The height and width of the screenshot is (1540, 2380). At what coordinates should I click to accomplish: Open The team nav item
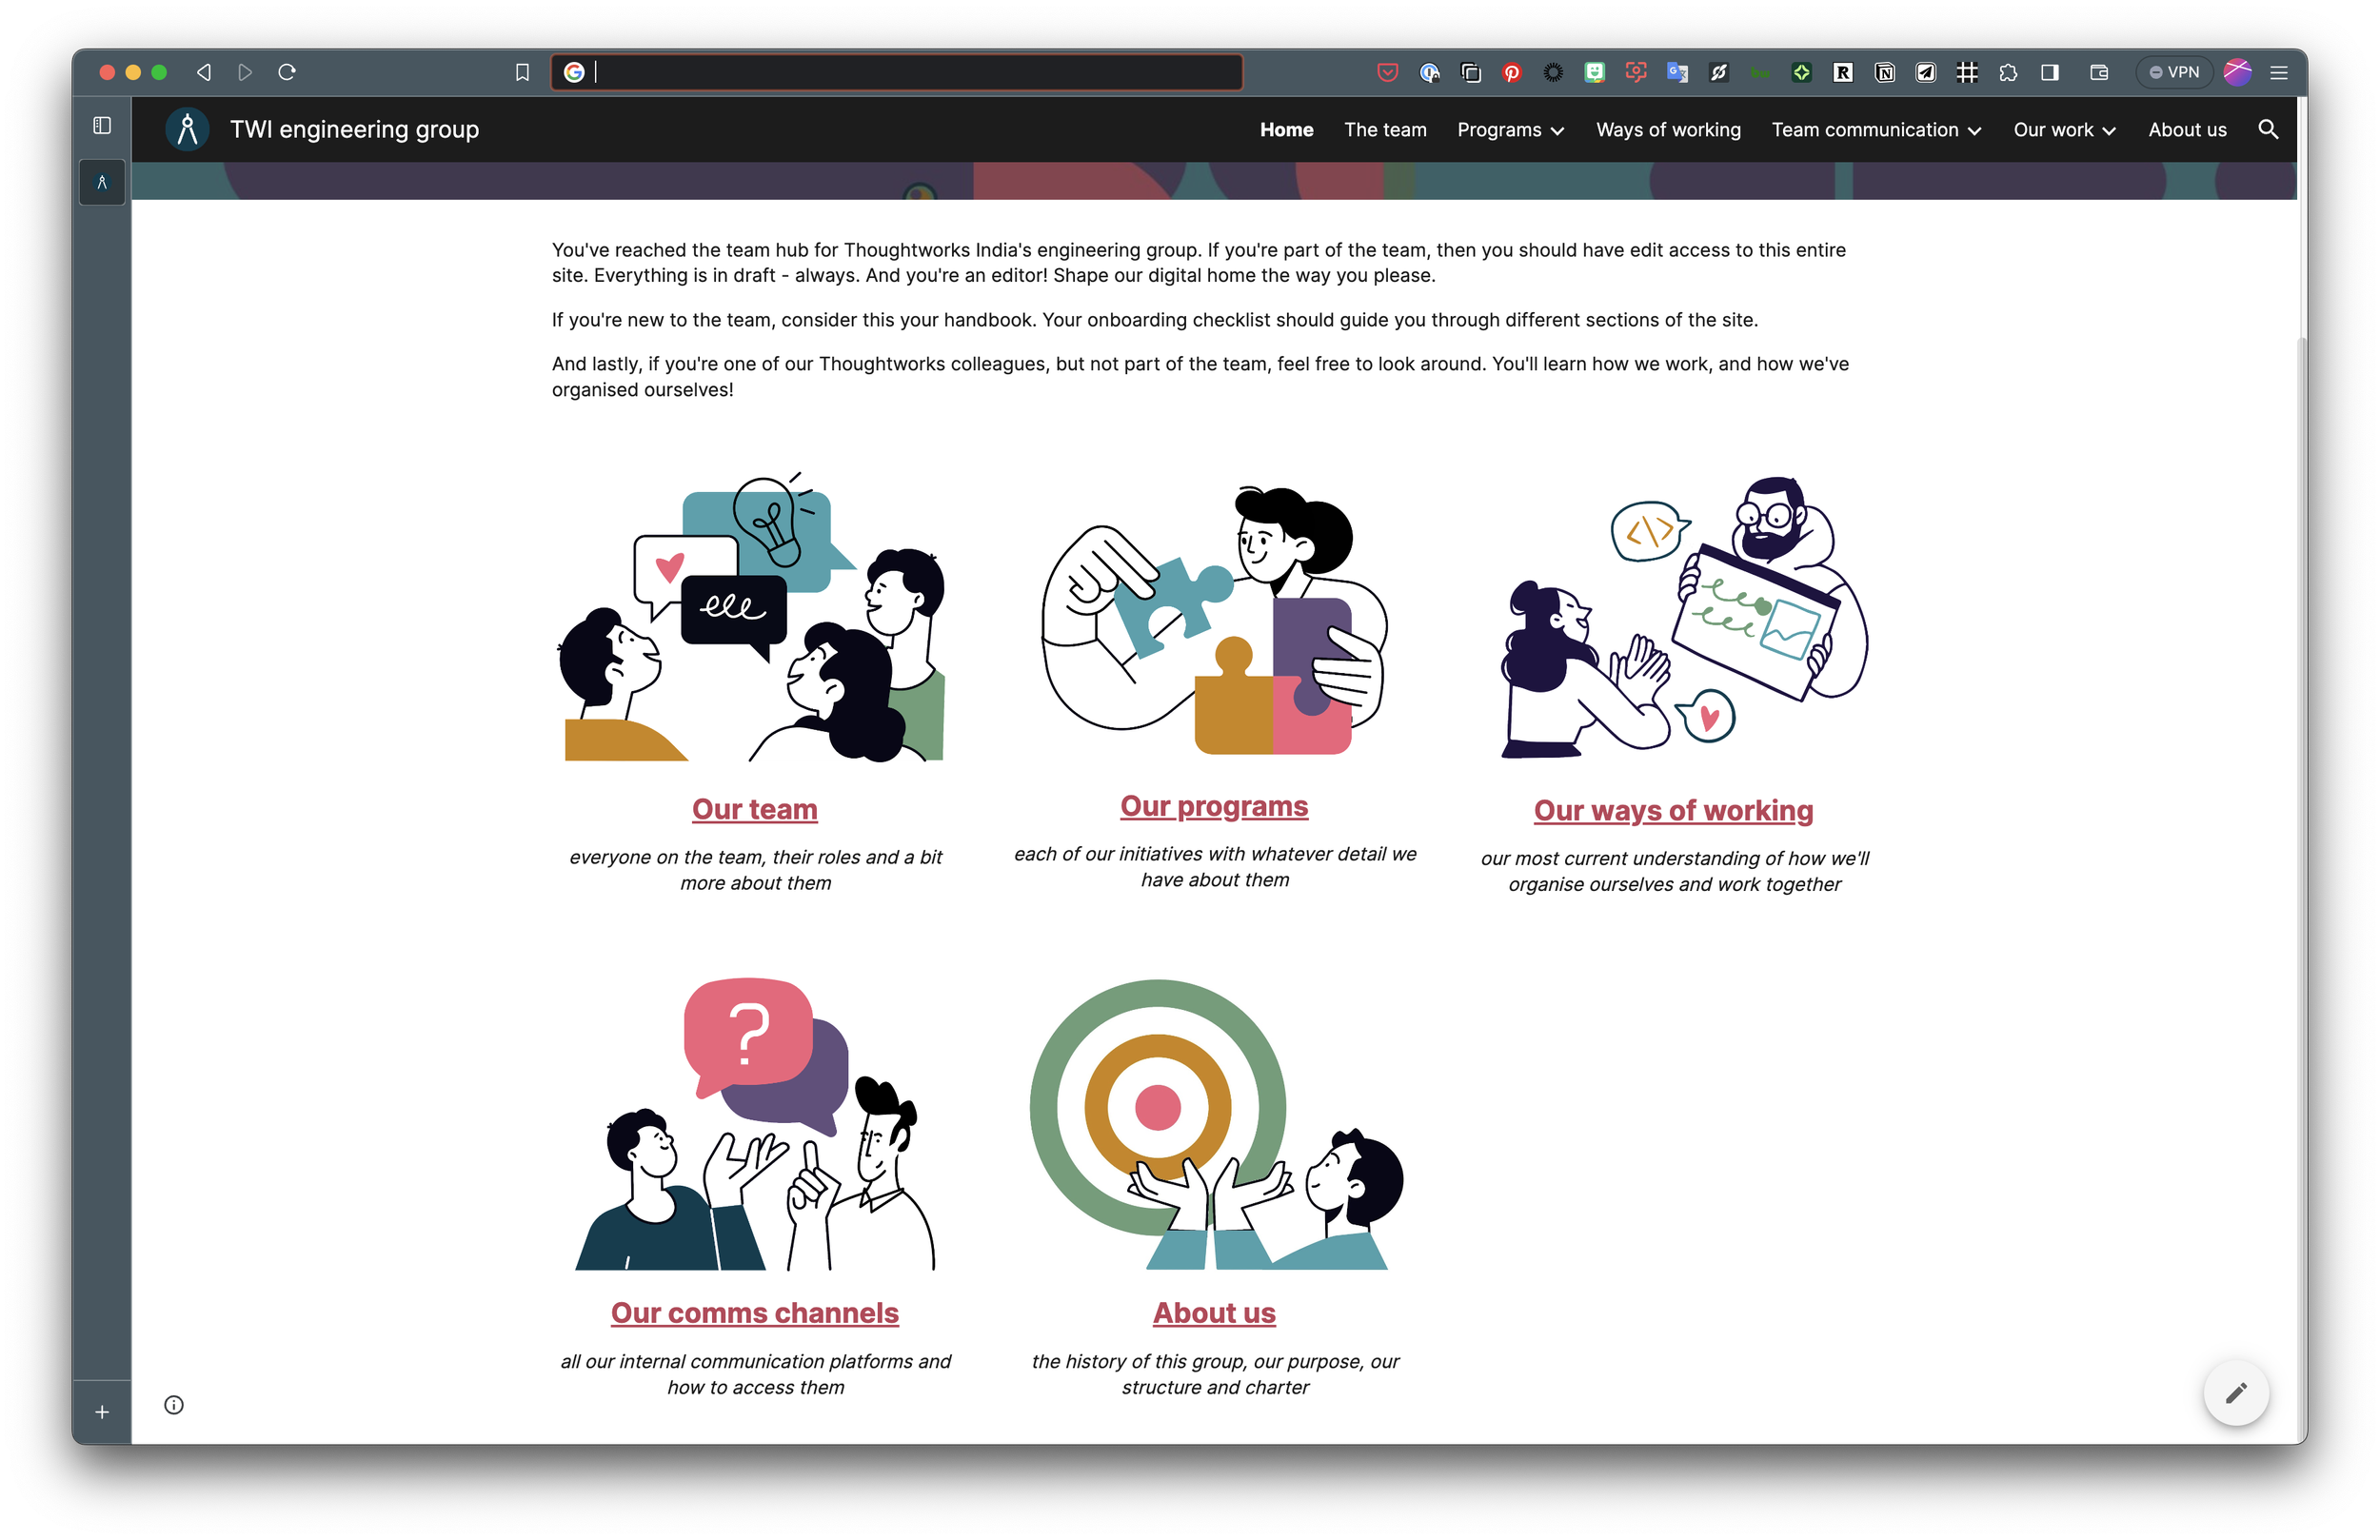click(1385, 130)
